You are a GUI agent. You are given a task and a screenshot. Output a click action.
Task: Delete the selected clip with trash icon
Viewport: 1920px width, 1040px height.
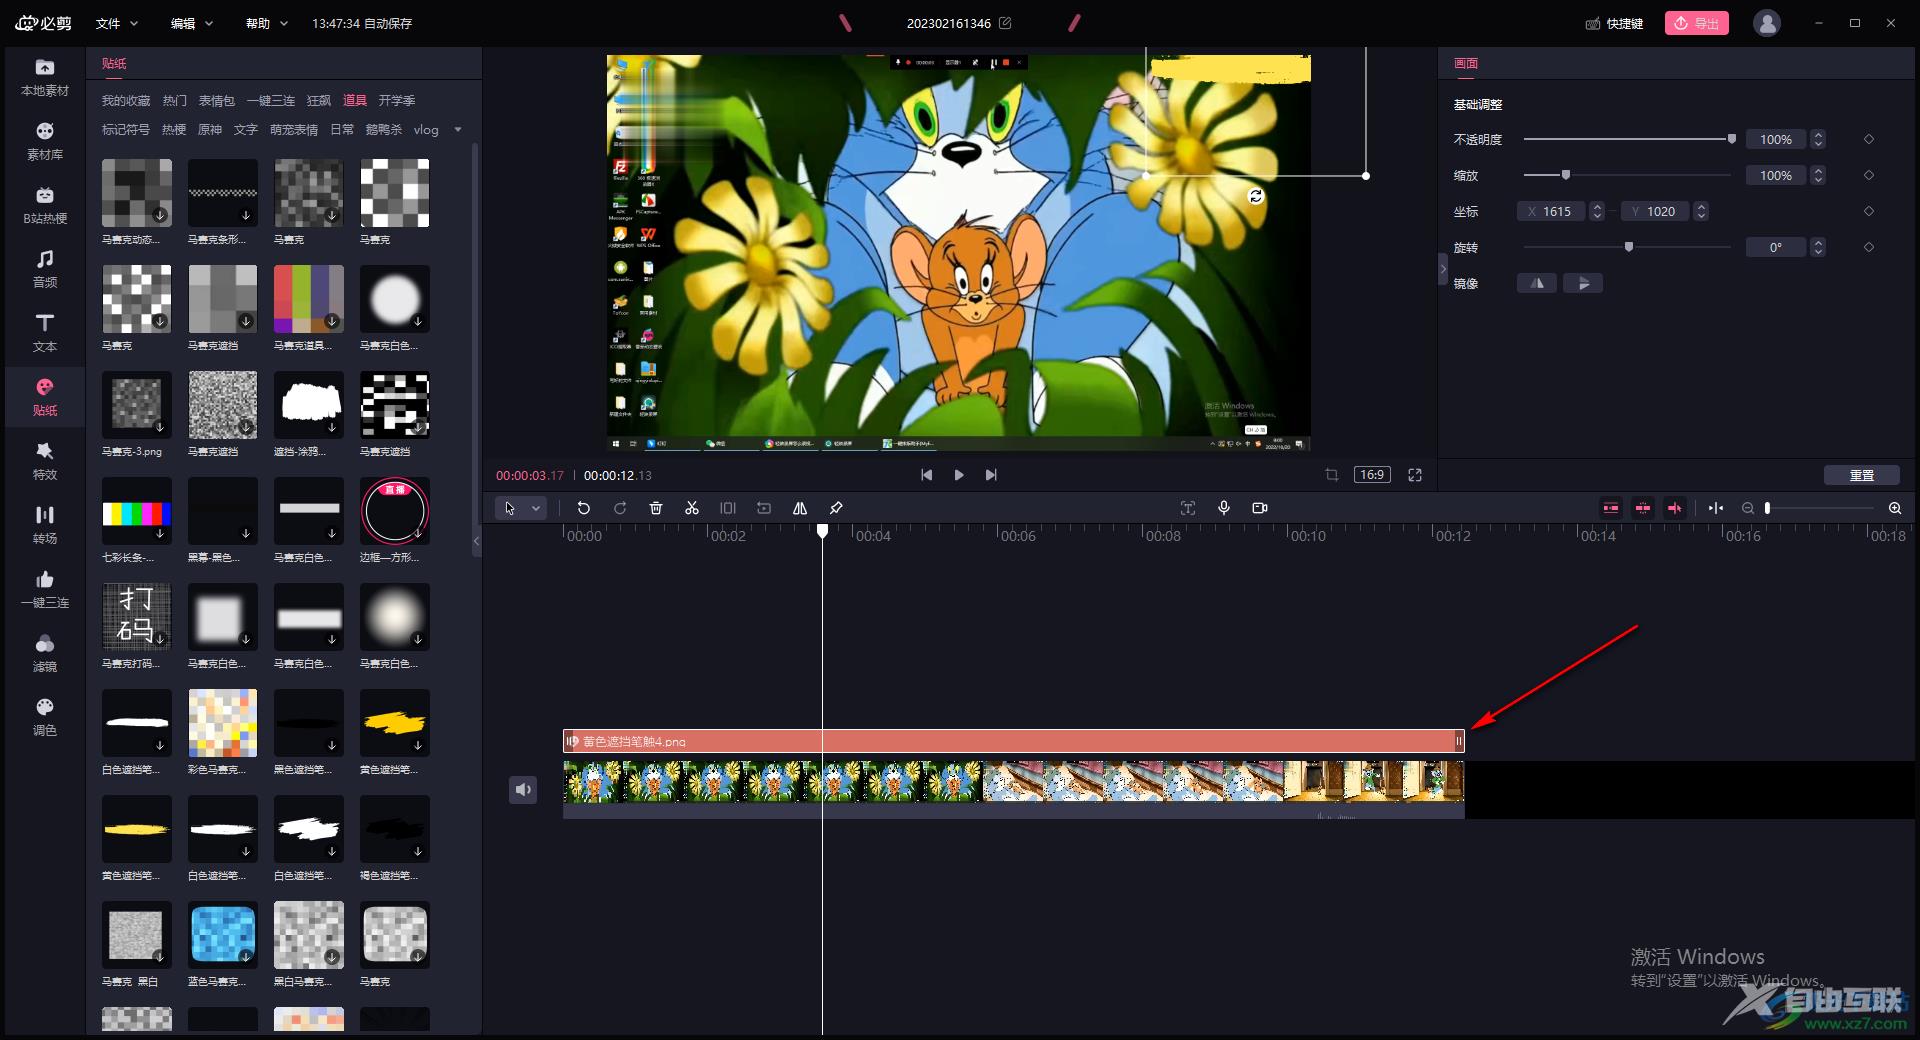[656, 508]
